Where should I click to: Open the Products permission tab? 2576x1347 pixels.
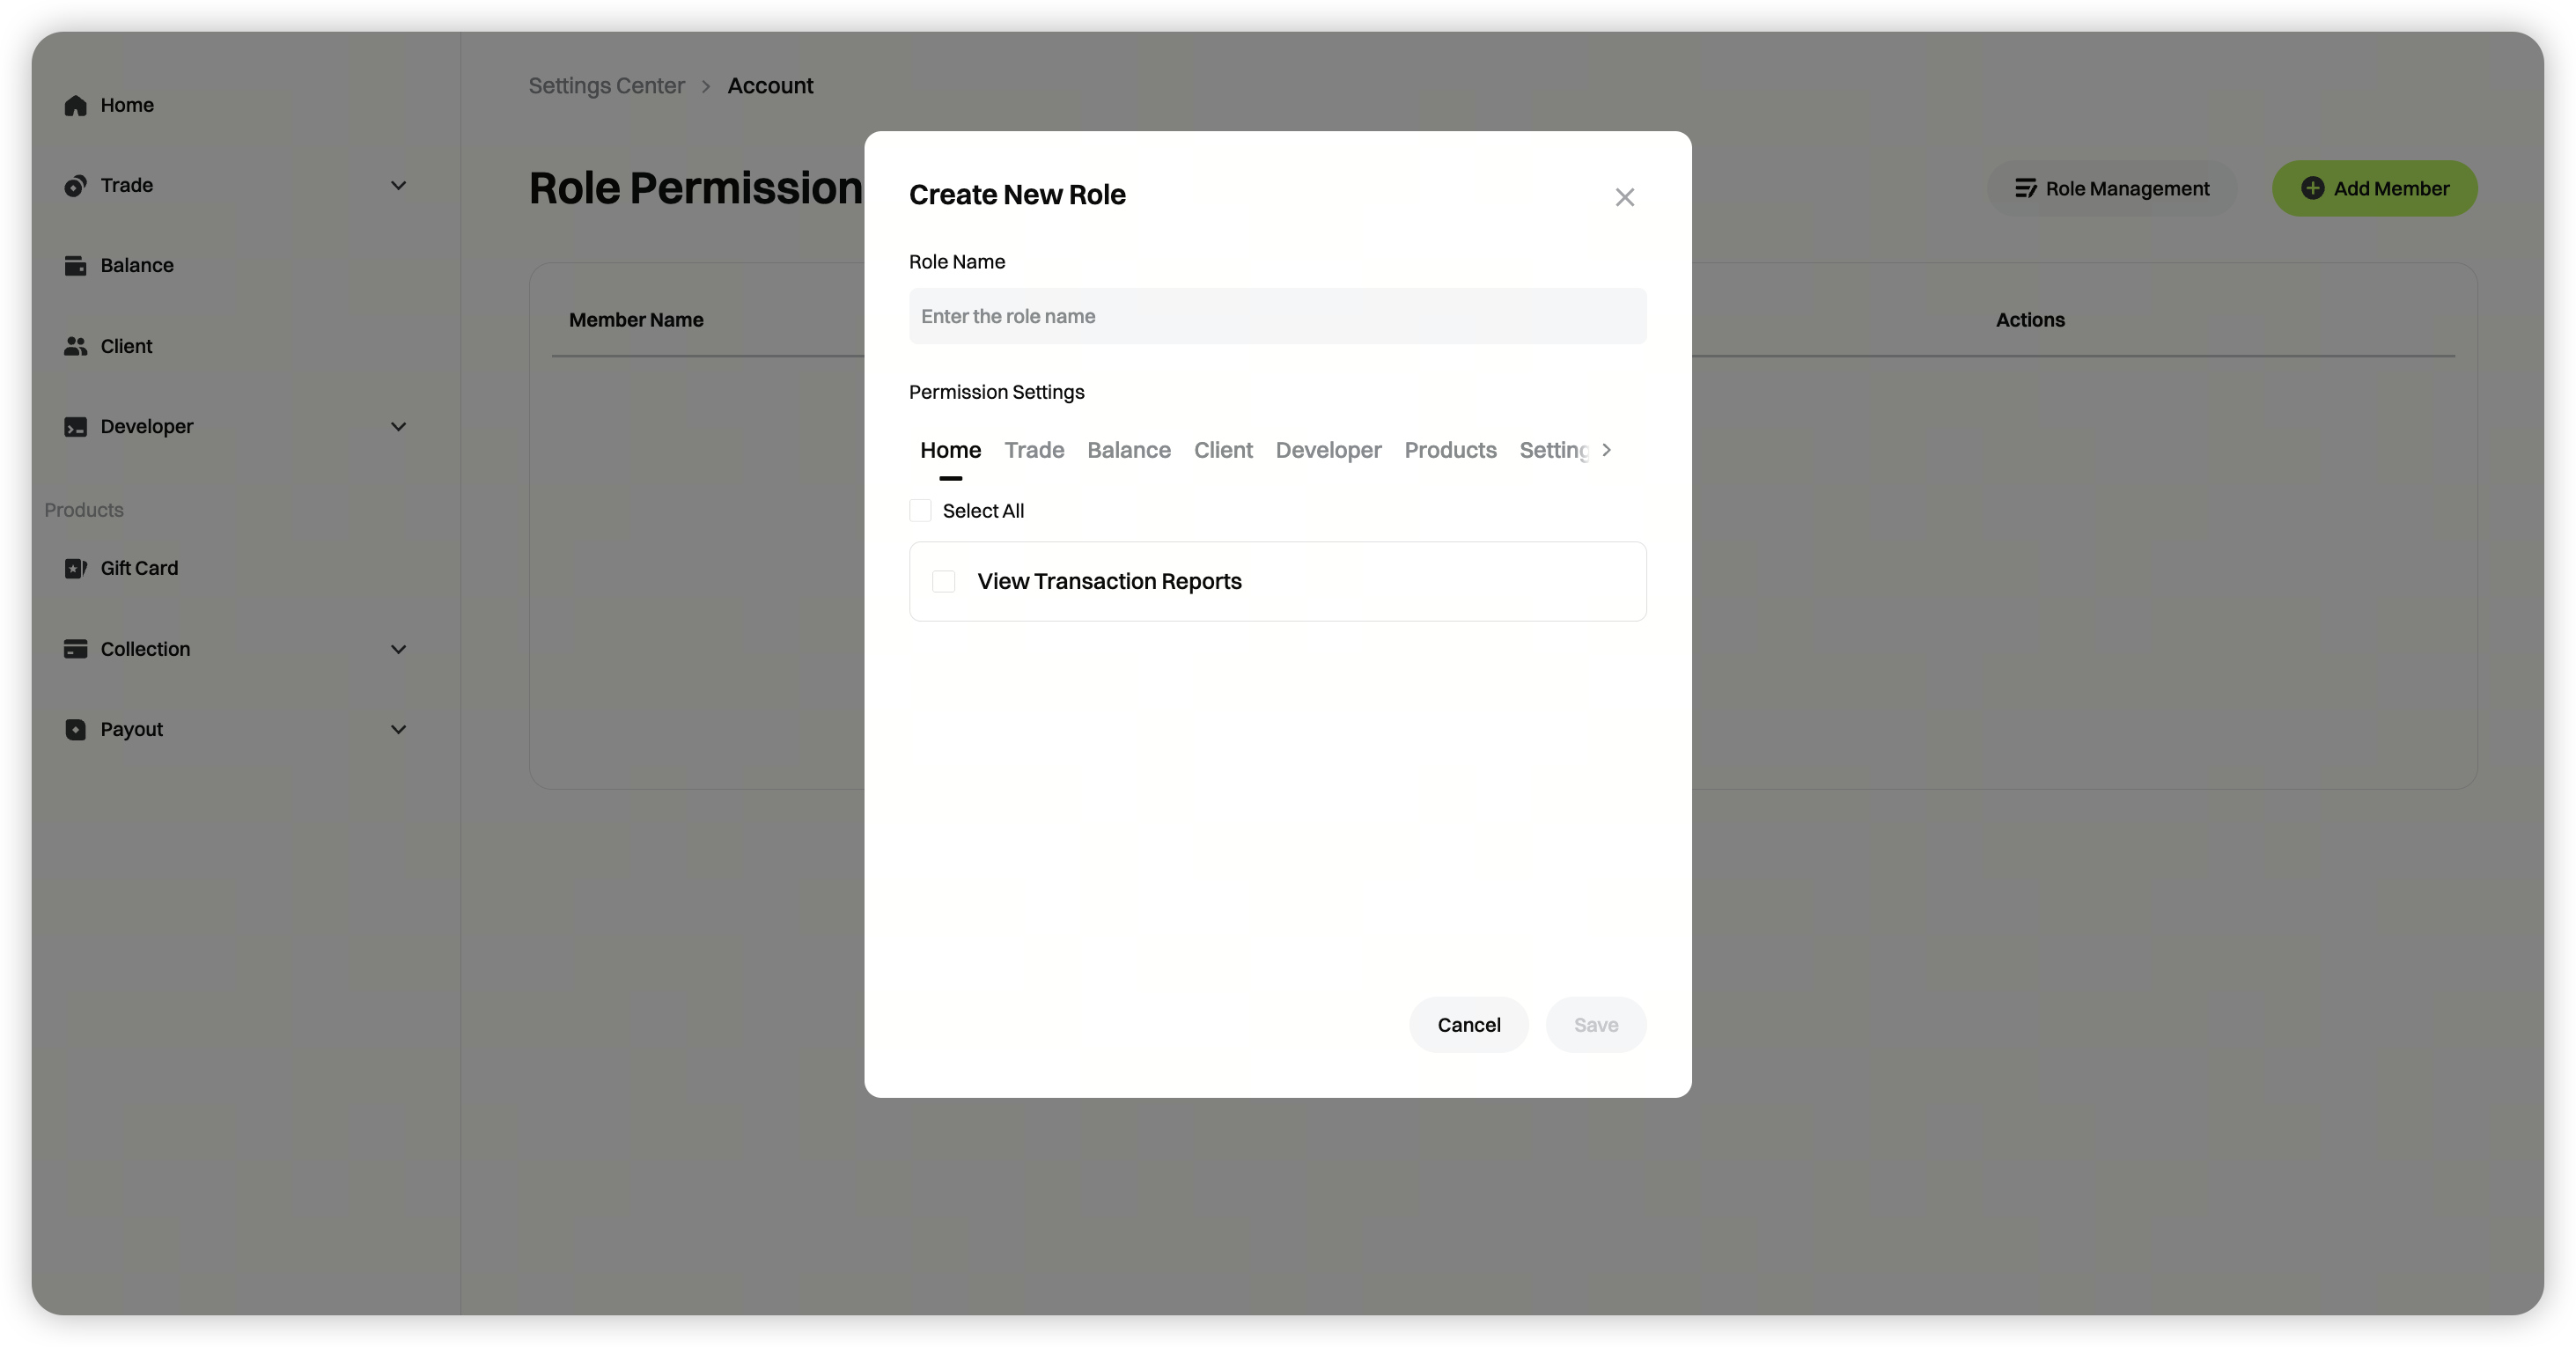point(1449,450)
